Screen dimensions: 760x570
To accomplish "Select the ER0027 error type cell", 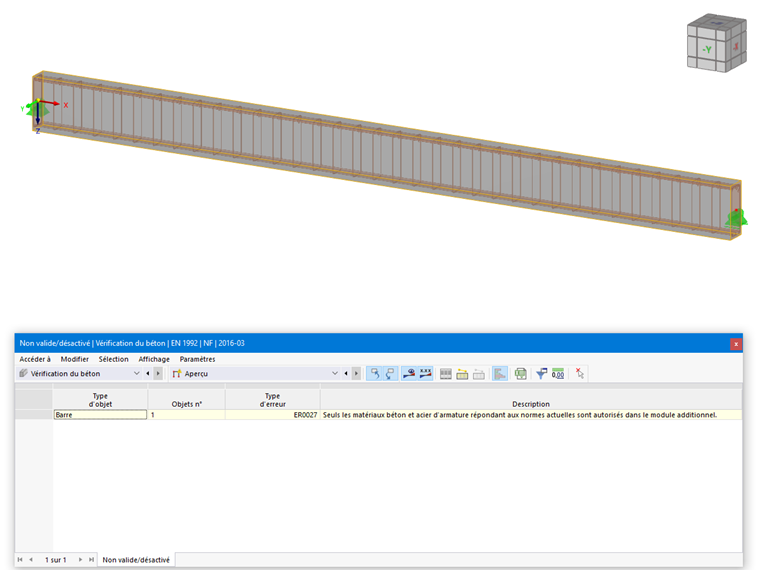I will (x=272, y=415).
